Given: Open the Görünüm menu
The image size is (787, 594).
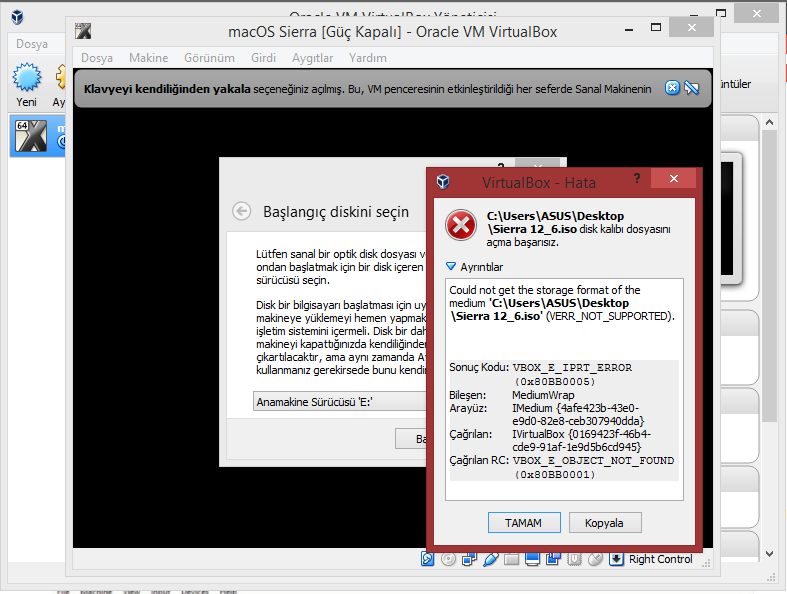Looking at the screenshot, I should 209,58.
